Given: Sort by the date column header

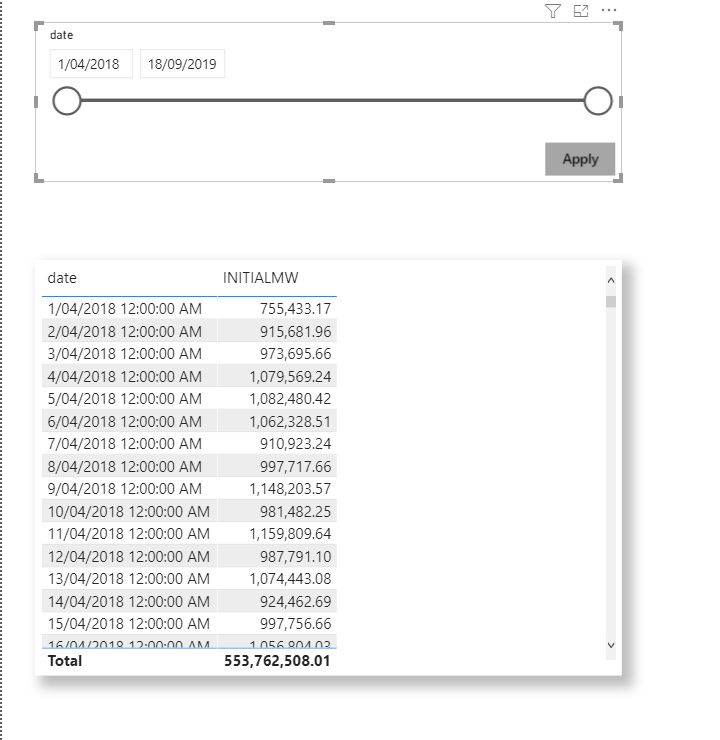Looking at the screenshot, I should click(62, 278).
